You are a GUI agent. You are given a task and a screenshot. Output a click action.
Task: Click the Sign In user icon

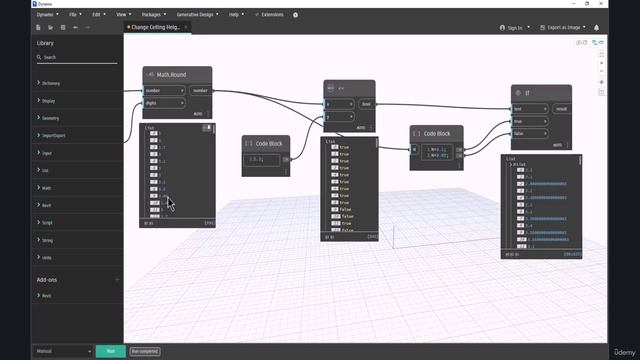click(502, 28)
